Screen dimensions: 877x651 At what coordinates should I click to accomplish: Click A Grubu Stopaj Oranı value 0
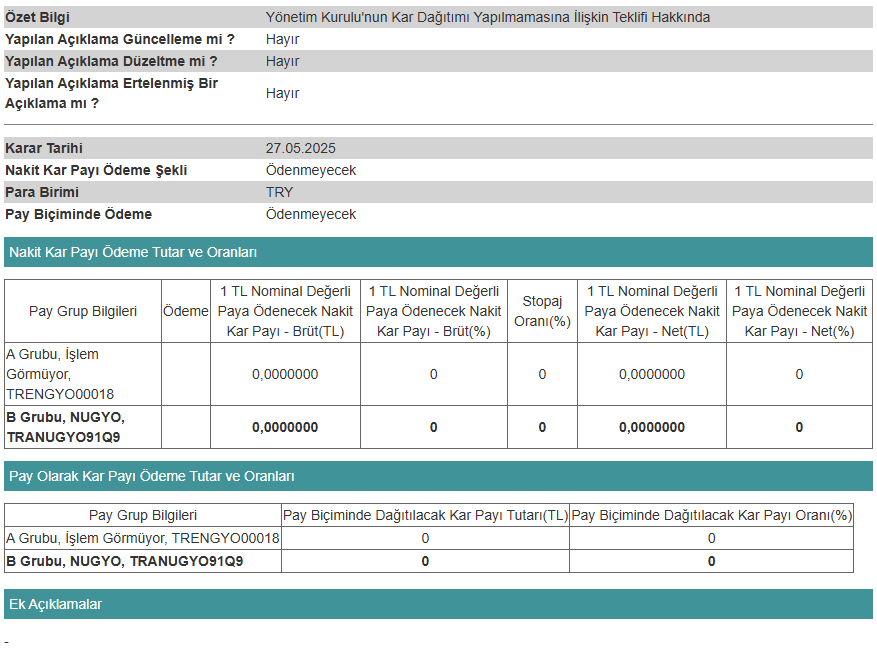point(542,374)
